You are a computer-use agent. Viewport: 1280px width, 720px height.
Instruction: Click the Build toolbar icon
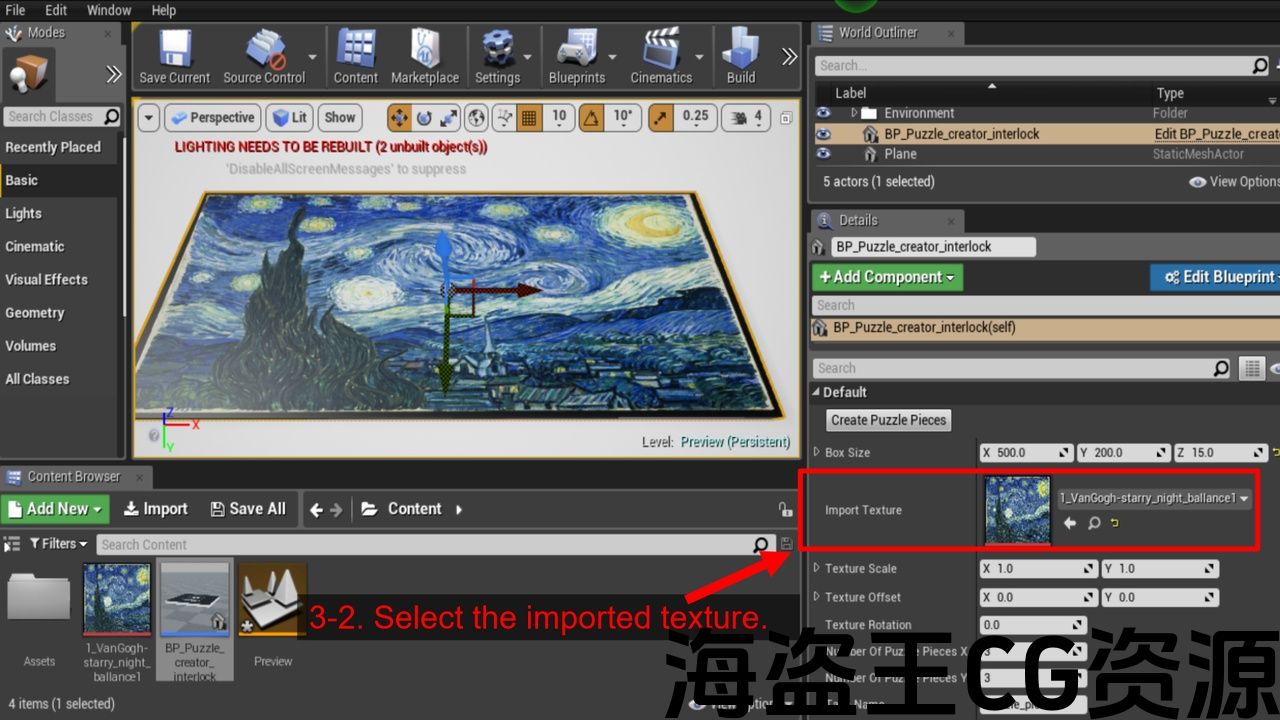click(741, 57)
